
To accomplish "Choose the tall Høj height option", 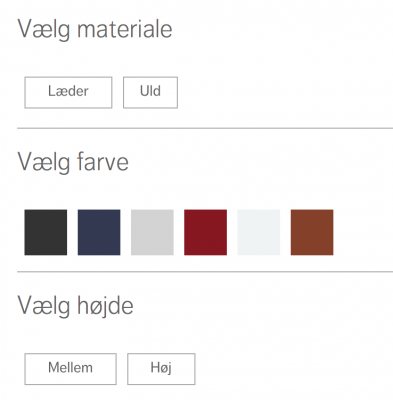I will point(161,369).
